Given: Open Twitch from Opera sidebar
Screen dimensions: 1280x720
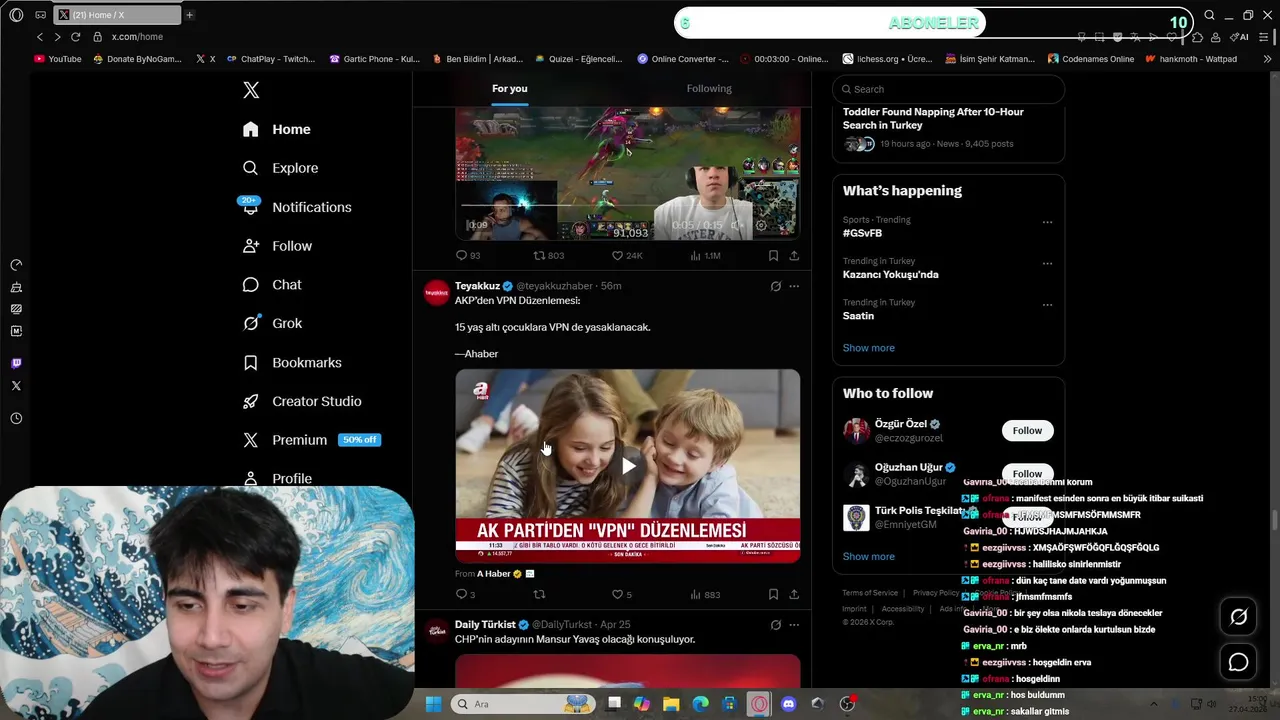Looking at the screenshot, I should click(x=16, y=363).
